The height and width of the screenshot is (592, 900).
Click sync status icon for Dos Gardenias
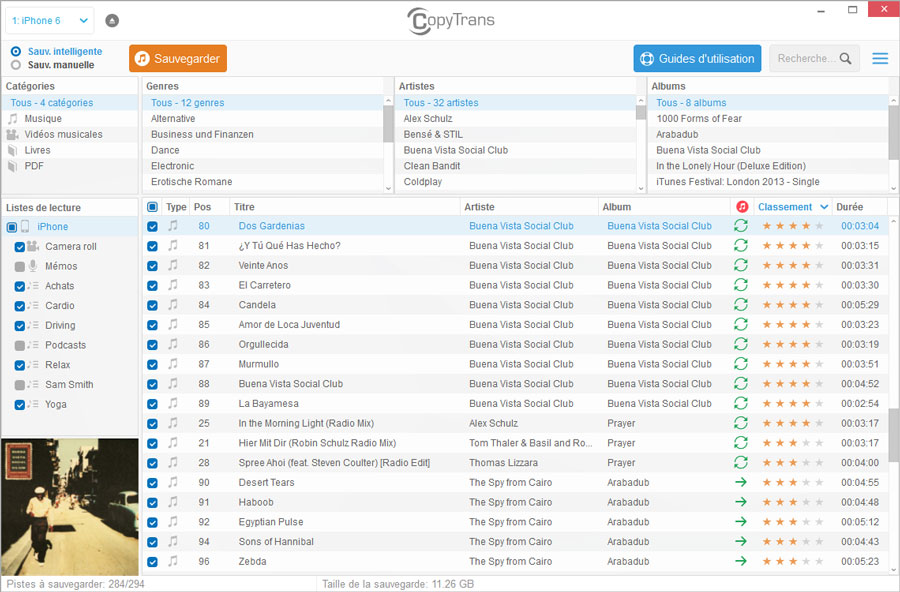(x=741, y=226)
